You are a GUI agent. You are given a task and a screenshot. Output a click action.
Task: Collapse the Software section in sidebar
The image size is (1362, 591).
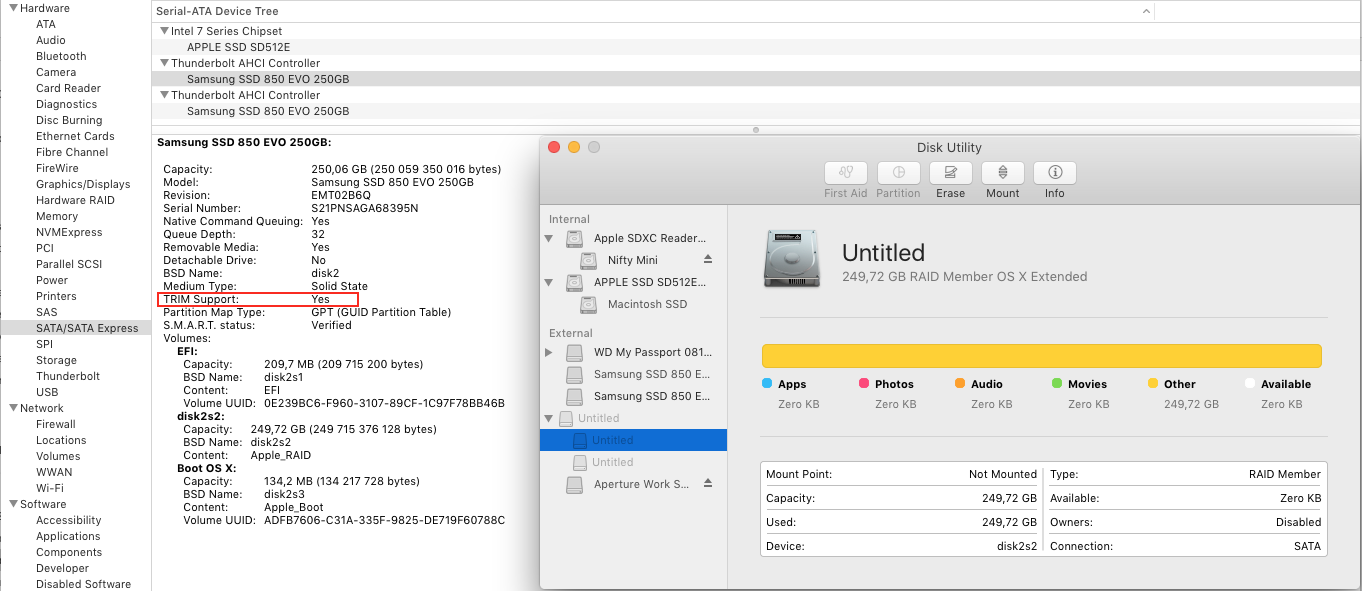click(12, 504)
